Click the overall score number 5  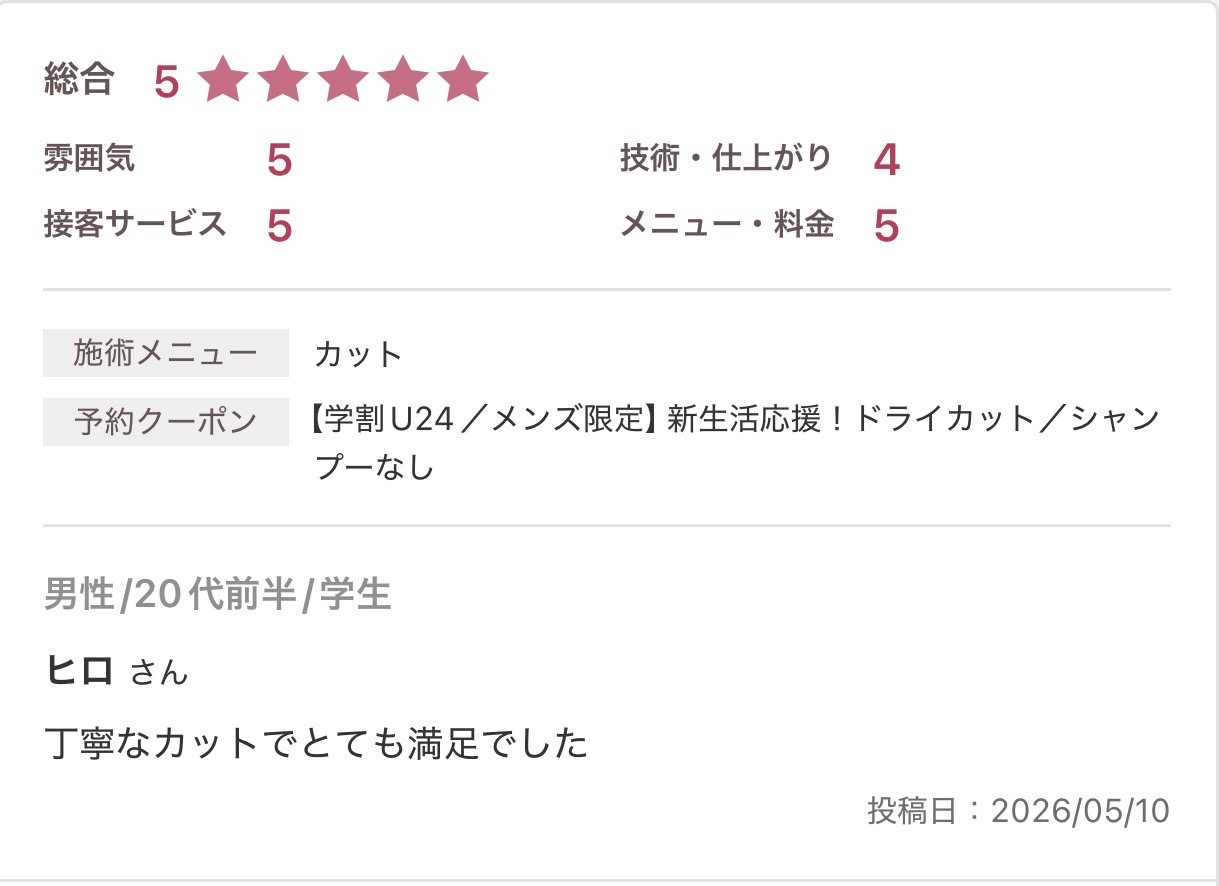[167, 82]
